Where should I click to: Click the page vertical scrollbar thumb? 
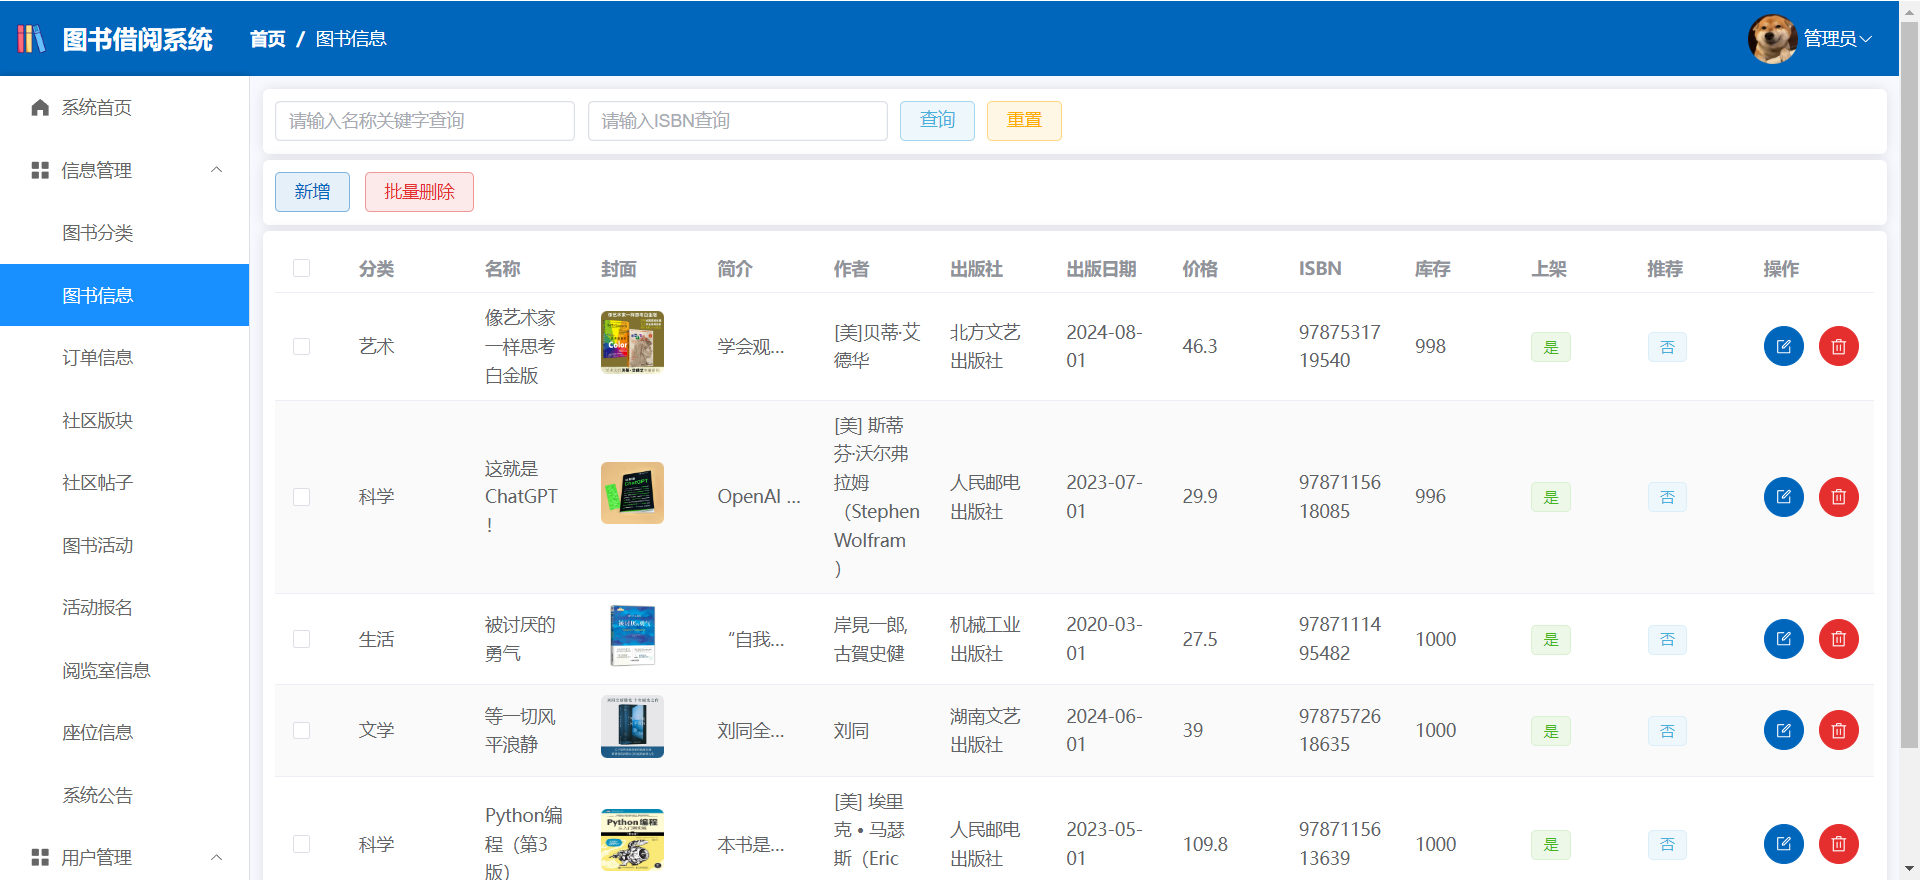click(x=1909, y=385)
